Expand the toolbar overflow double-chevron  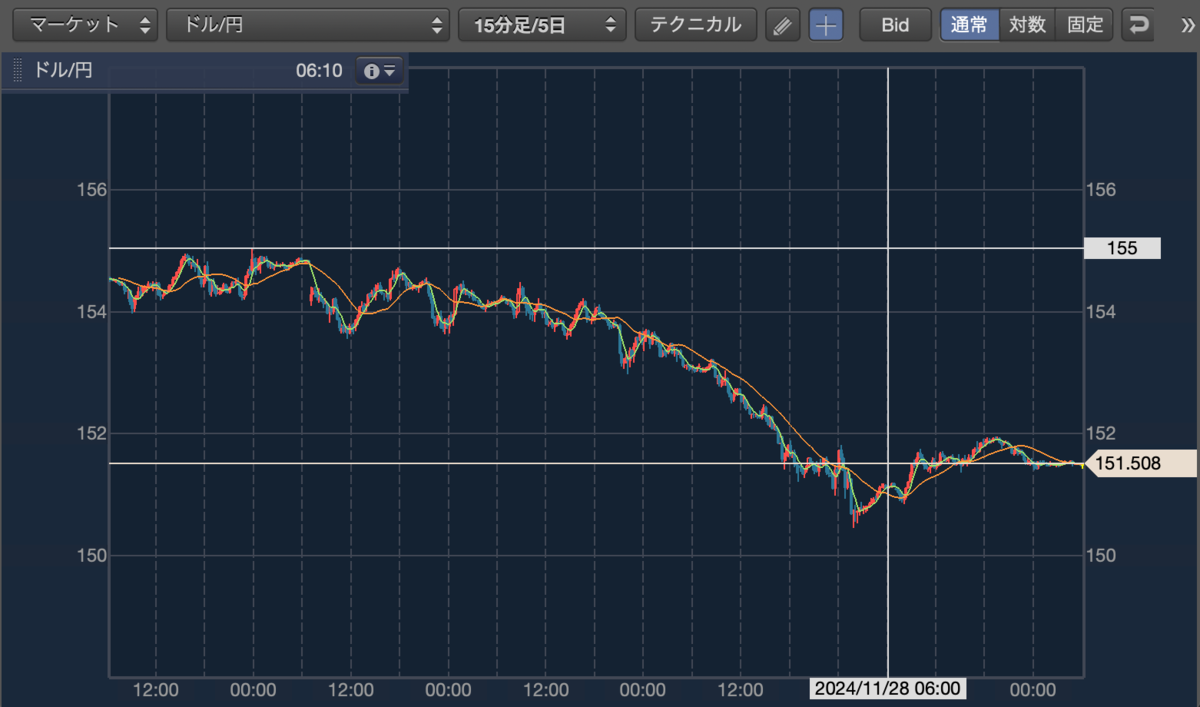[1187, 25]
